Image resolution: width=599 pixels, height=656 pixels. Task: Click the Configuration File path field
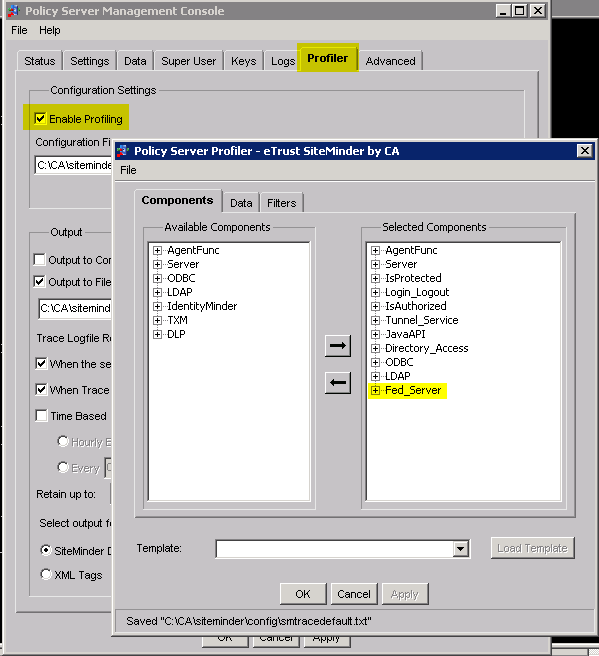[74, 165]
